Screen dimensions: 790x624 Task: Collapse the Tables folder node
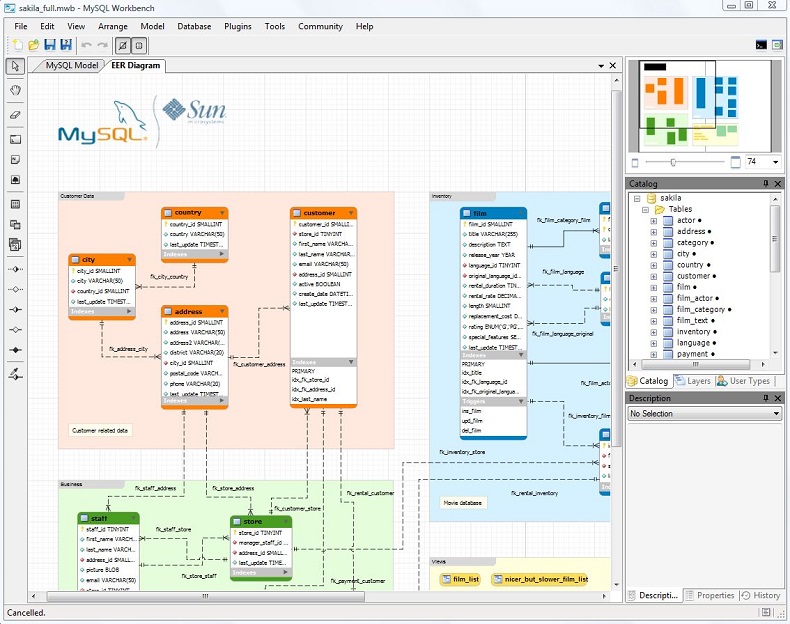(645, 210)
